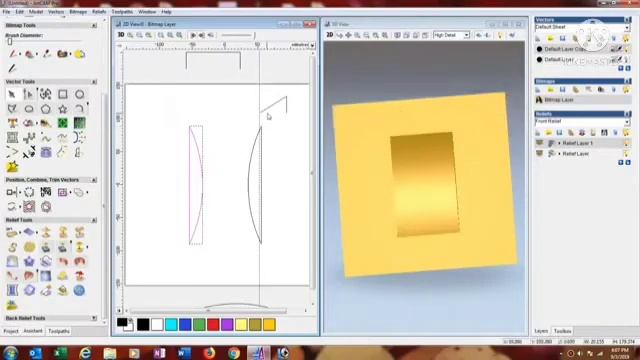Select the Relief Layer 1 row

pyautogui.click(x=583, y=143)
